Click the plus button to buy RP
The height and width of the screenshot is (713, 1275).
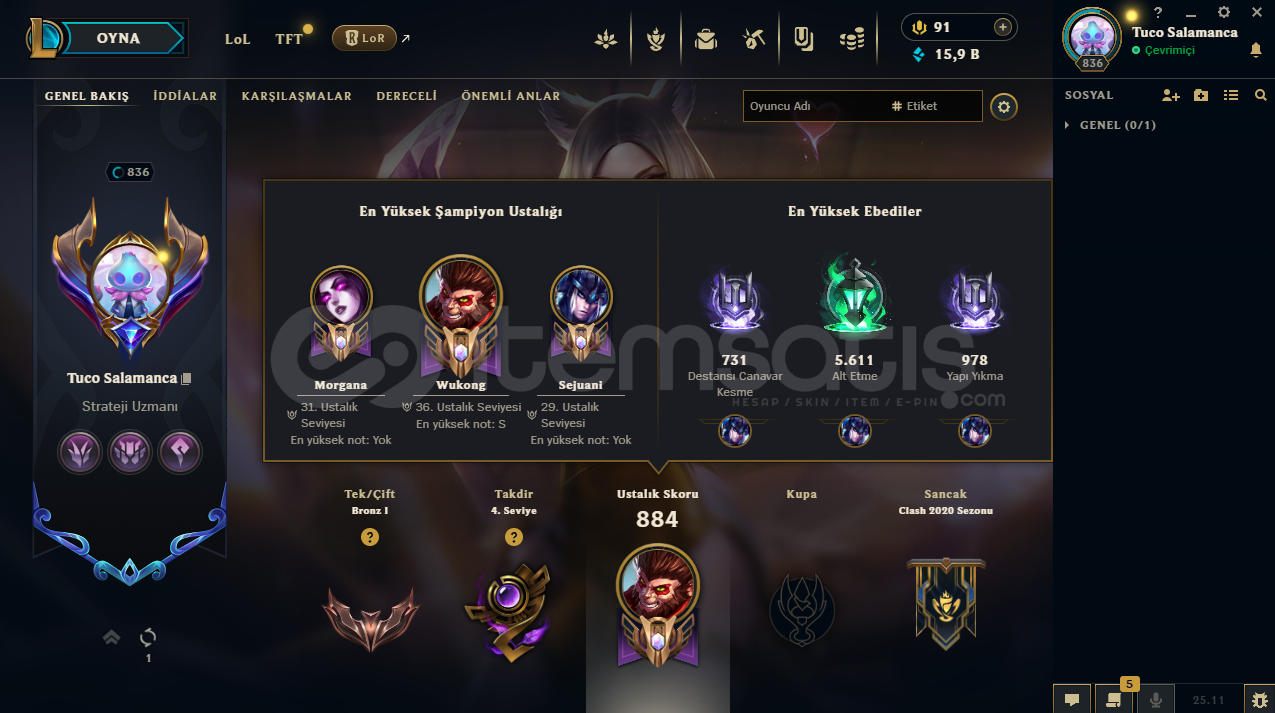pos(1002,27)
